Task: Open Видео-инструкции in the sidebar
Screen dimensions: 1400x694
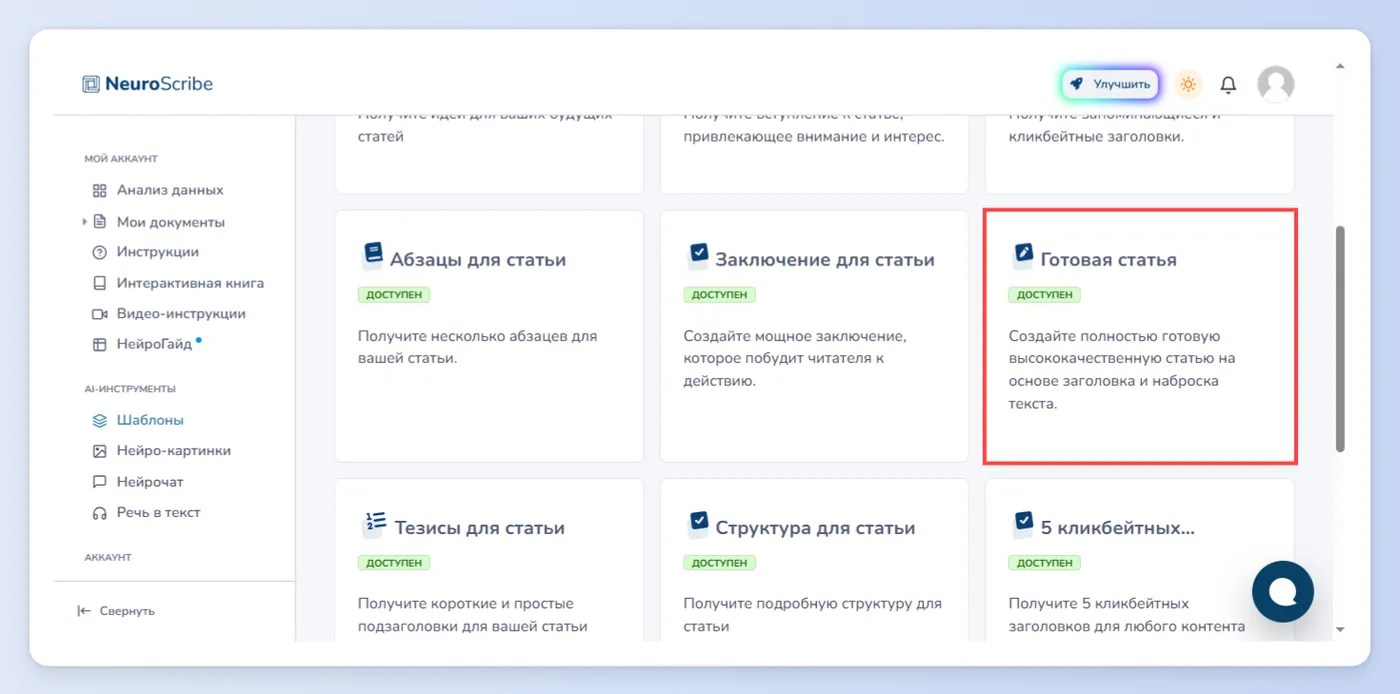Action: click(180, 313)
